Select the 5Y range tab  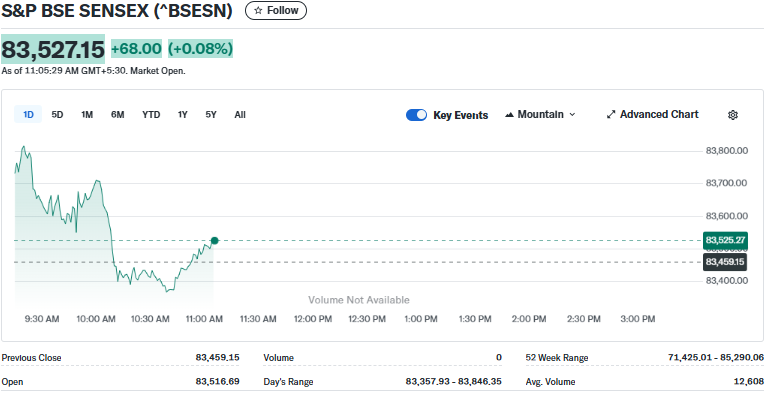[x=211, y=114]
